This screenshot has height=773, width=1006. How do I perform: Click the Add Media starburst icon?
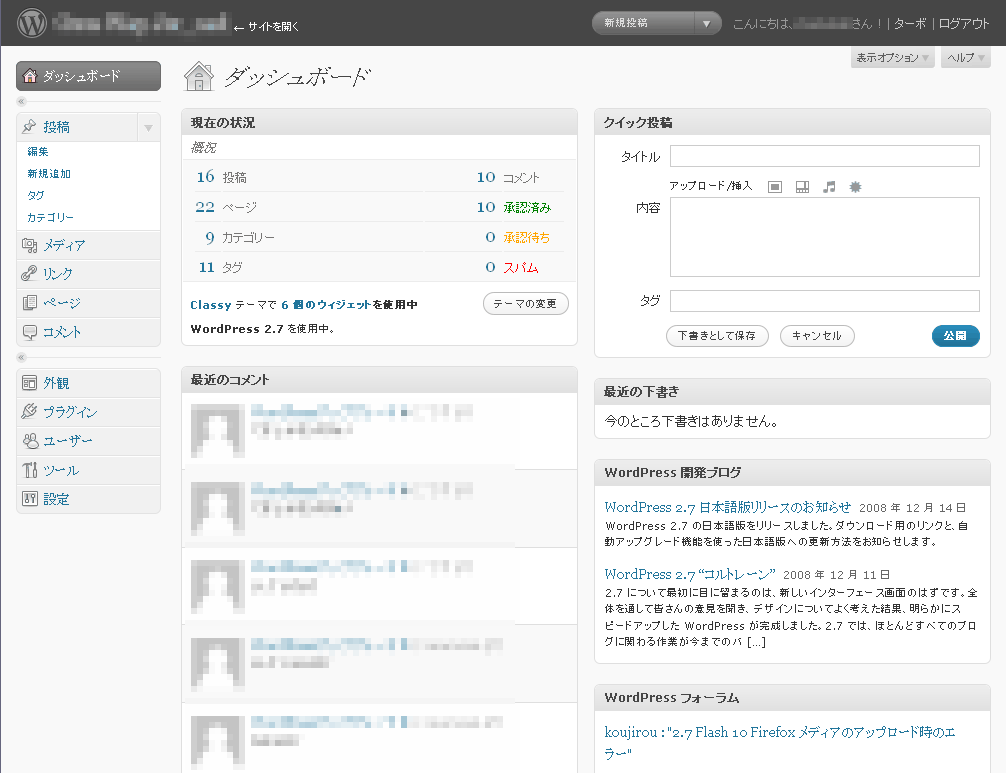click(x=855, y=187)
